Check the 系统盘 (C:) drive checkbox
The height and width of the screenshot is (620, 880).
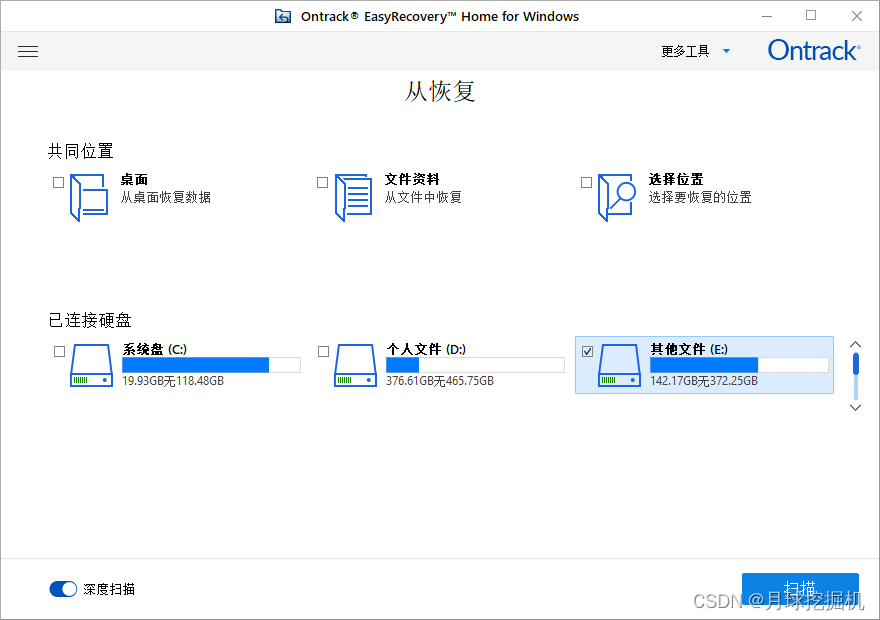[x=59, y=351]
